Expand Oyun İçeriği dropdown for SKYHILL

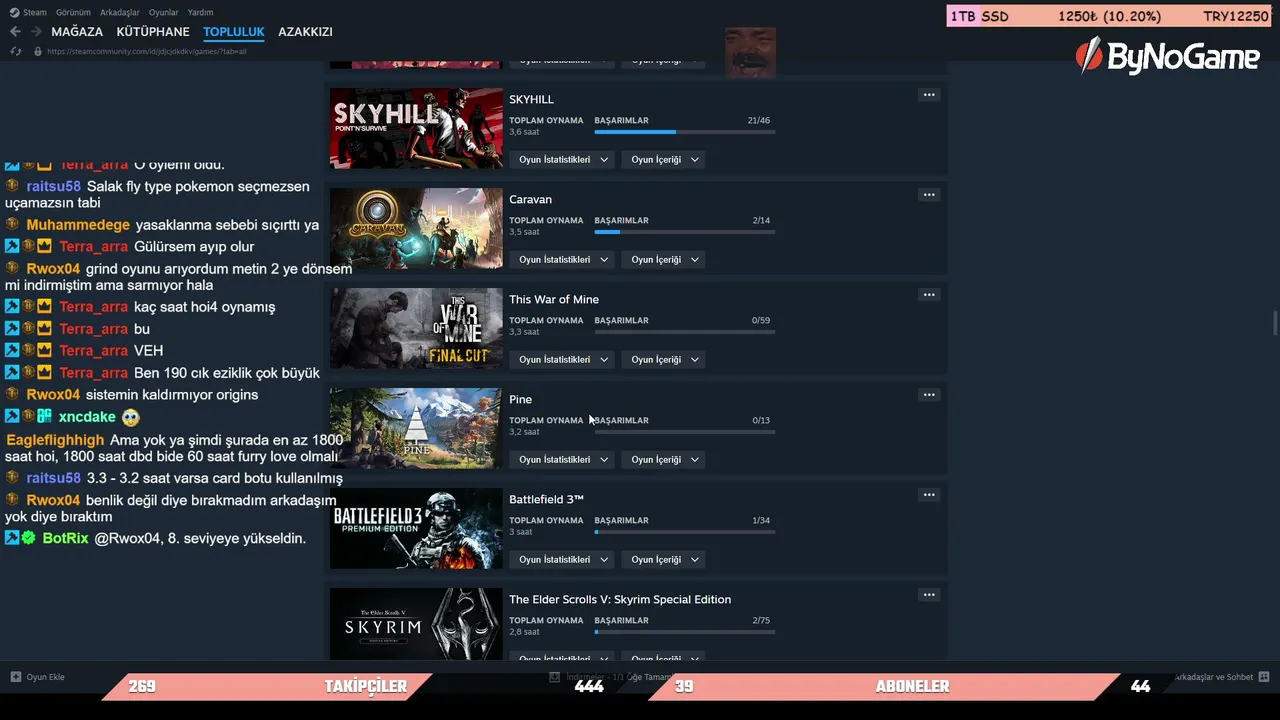point(664,160)
